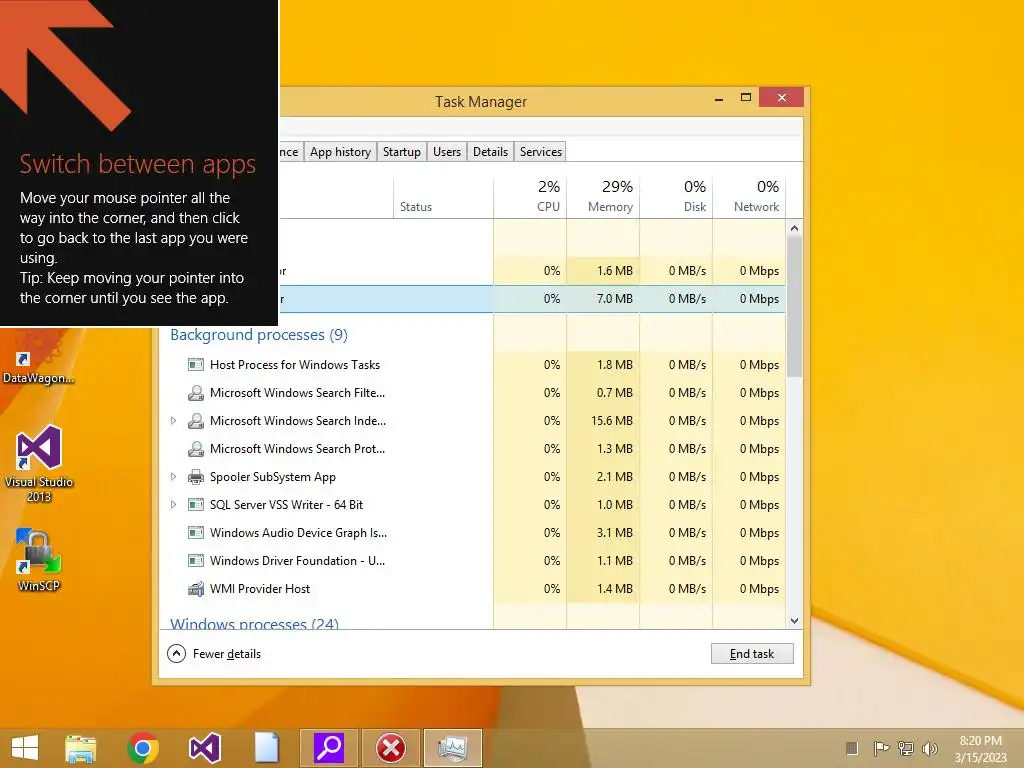Click the 7.0 MB memory cell in selected row
The width and height of the screenshot is (1024, 768).
coord(603,299)
